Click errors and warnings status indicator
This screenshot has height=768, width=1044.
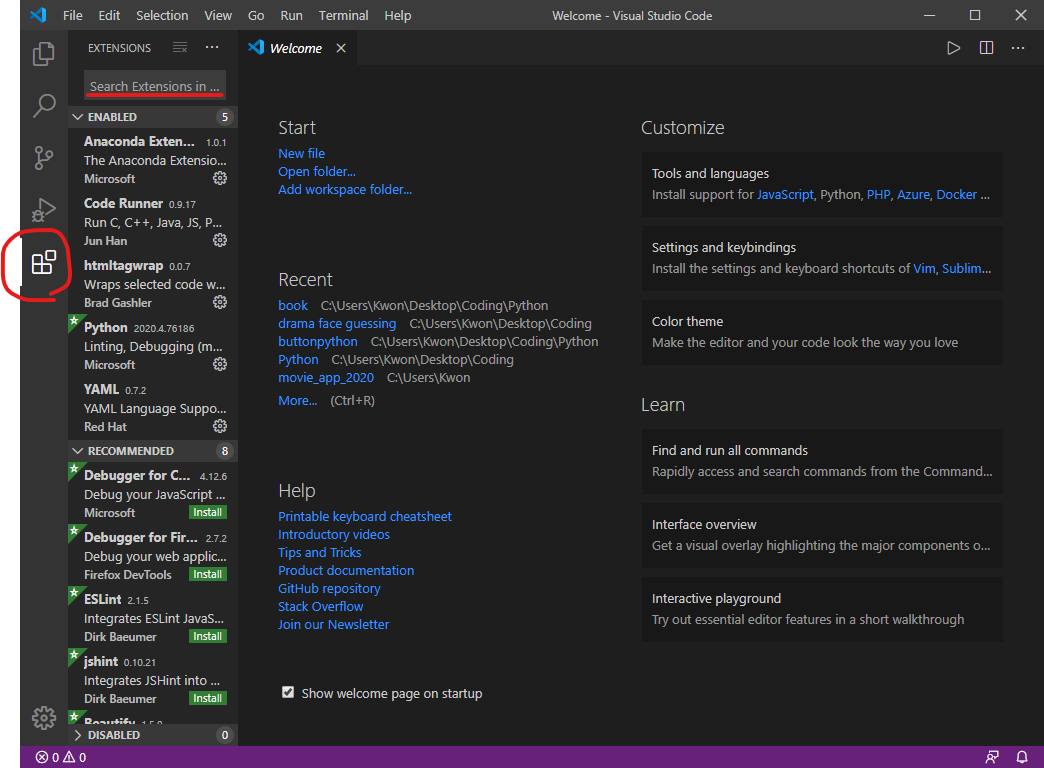61,757
